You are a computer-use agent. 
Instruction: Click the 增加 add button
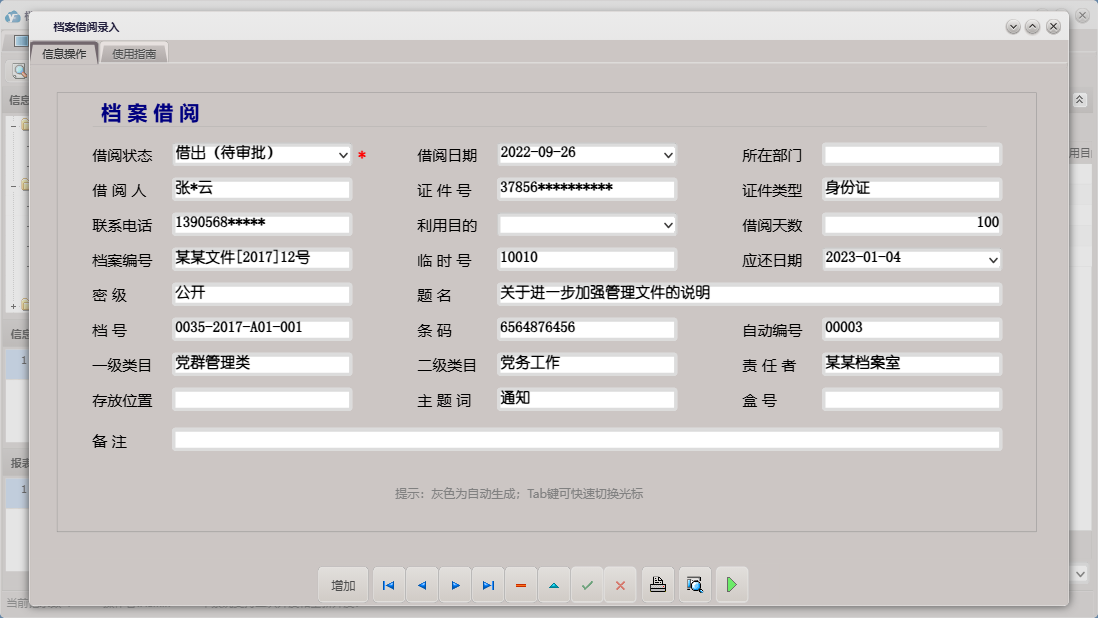tap(343, 585)
